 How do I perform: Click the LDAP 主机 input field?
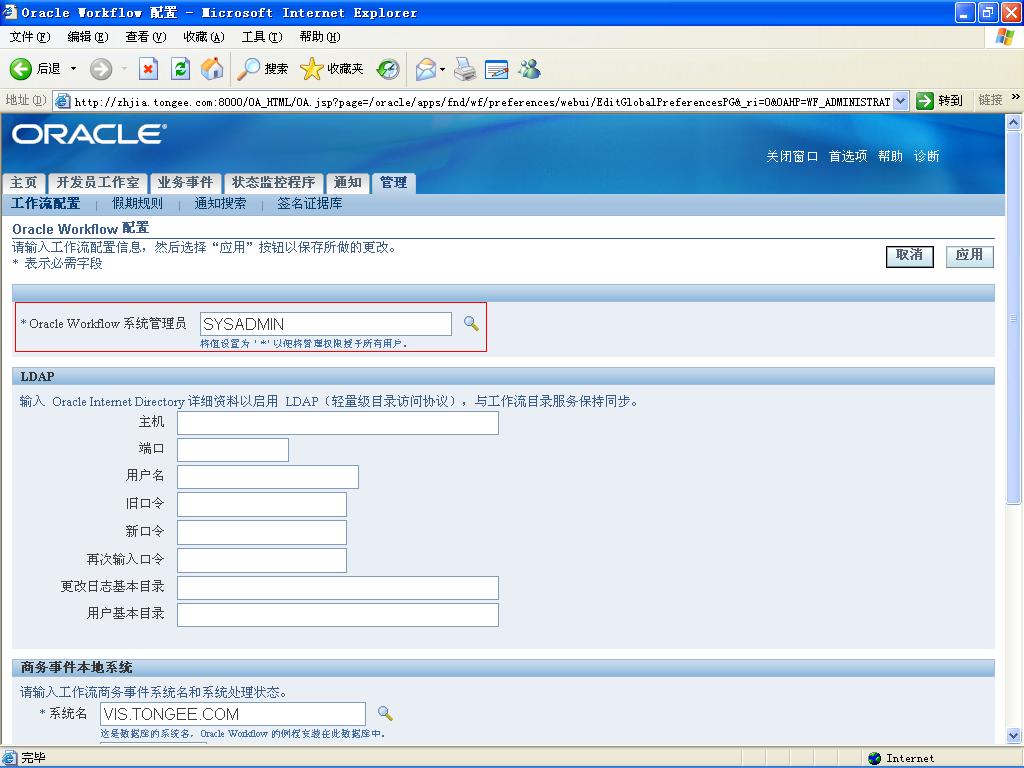[338, 423]
